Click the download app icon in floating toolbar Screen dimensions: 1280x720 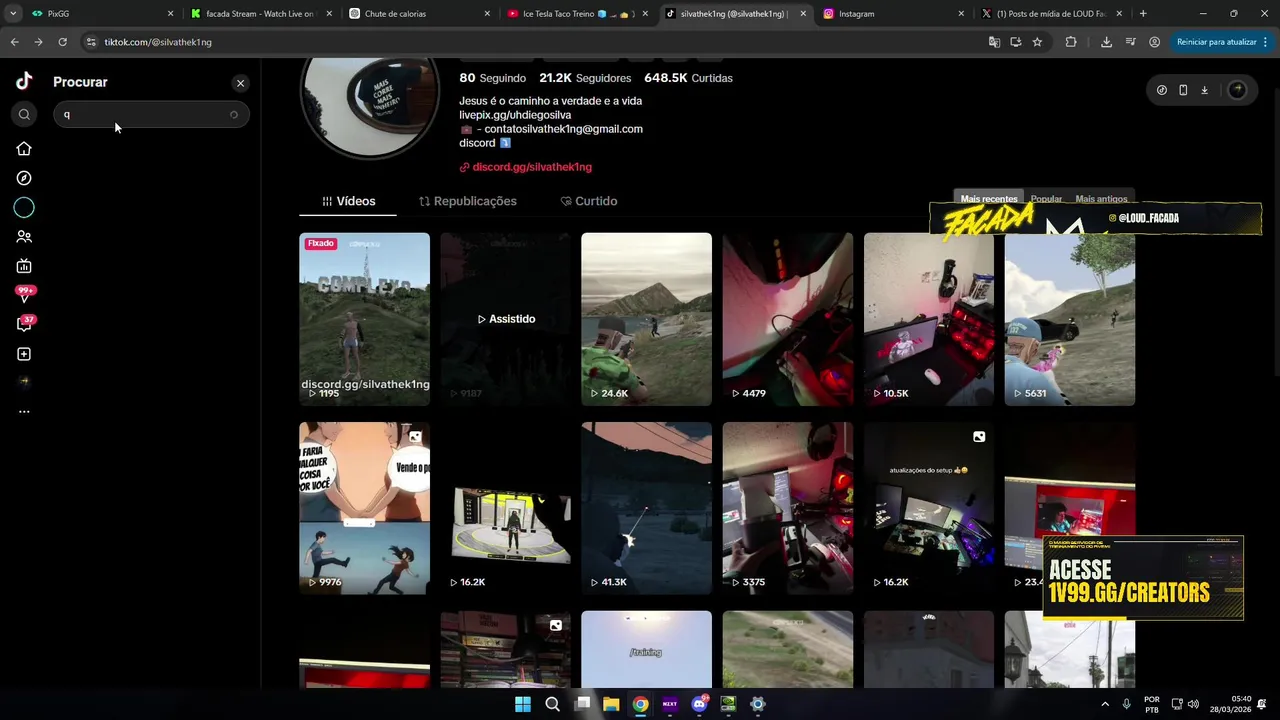tap(1204, 90)
